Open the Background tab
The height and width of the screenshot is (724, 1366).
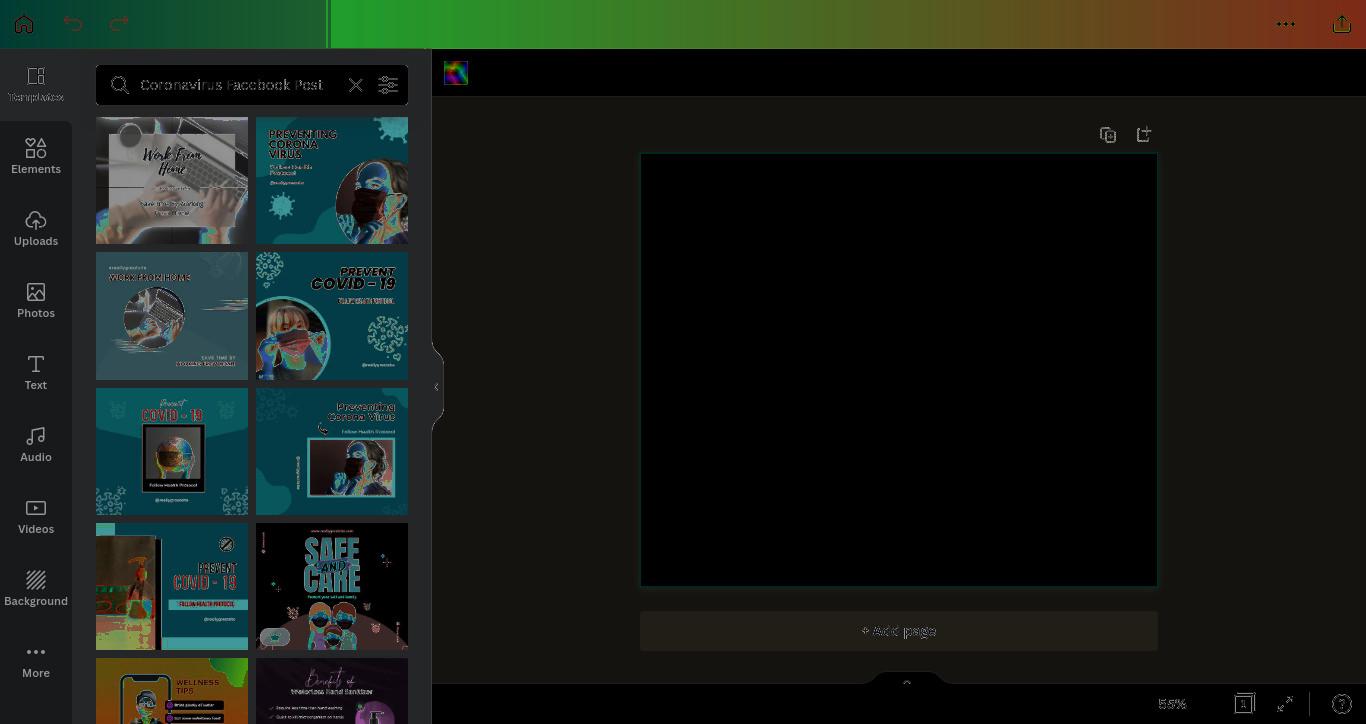(x=36, y=589)
